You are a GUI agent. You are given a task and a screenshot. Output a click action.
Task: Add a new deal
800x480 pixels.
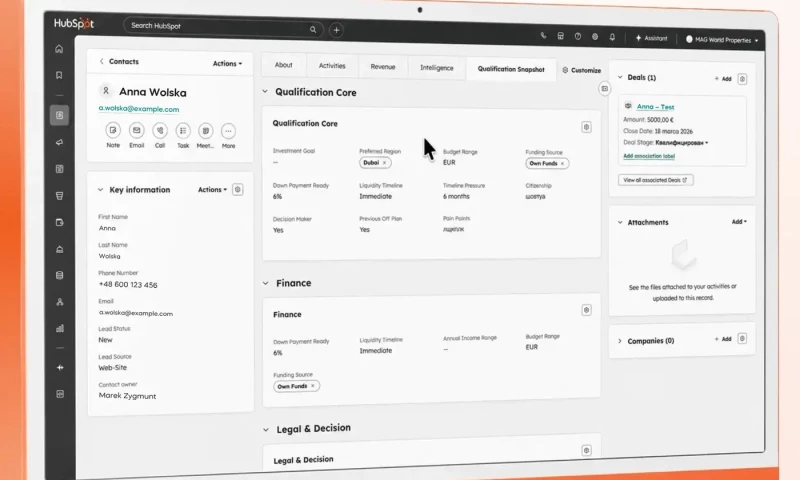click(723, 79)
